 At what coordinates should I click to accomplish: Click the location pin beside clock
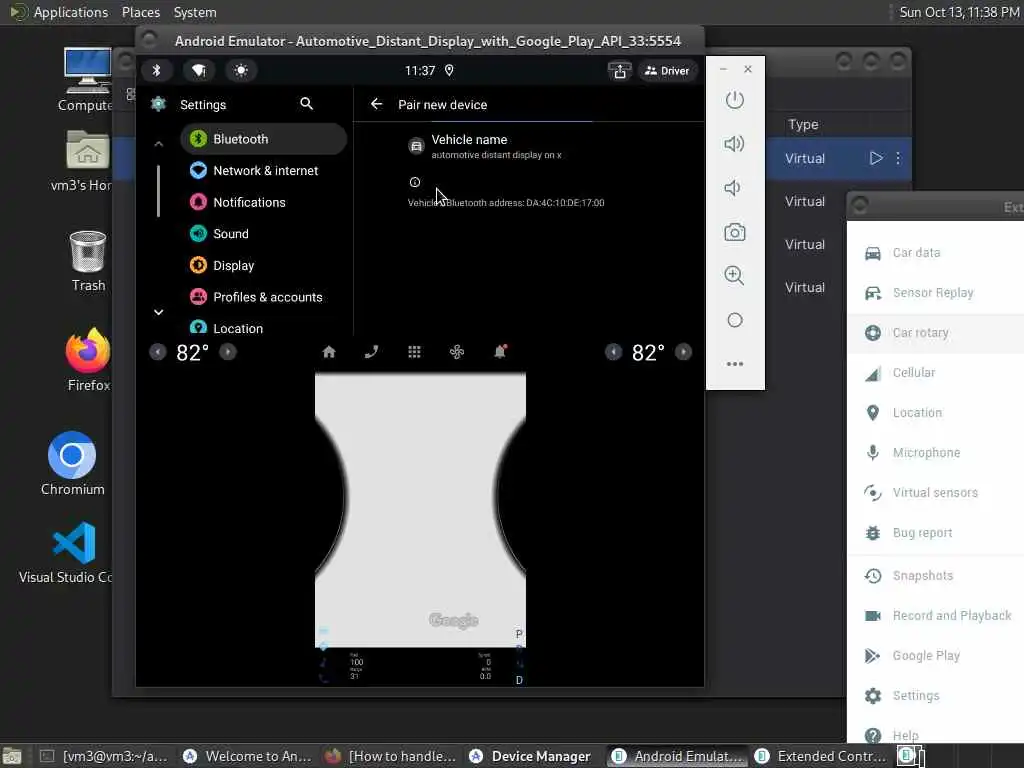[x=449, y=71]
